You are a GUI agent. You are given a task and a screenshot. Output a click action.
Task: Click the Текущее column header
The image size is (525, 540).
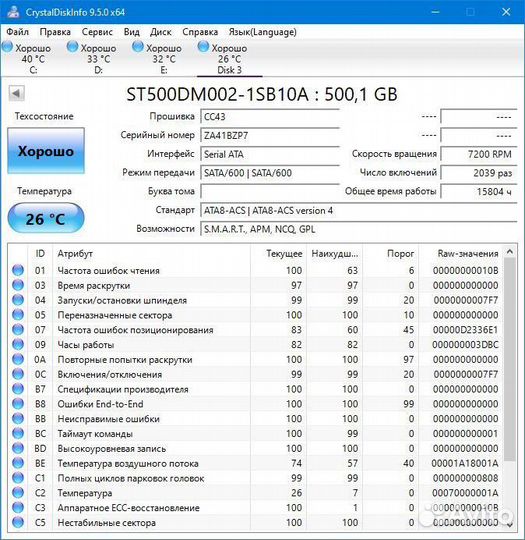(279, 253)
